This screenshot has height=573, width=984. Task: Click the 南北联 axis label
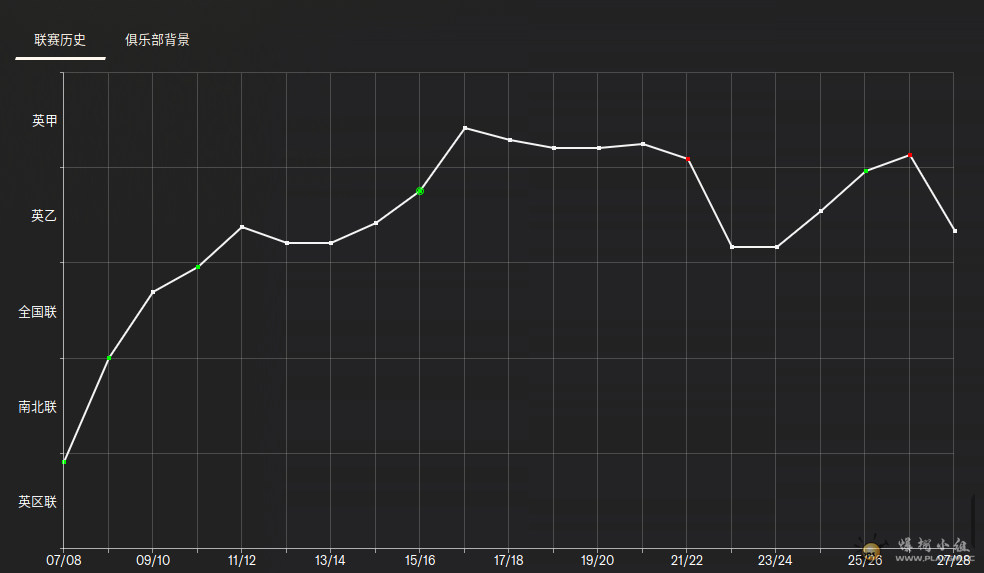click(38, 407)
